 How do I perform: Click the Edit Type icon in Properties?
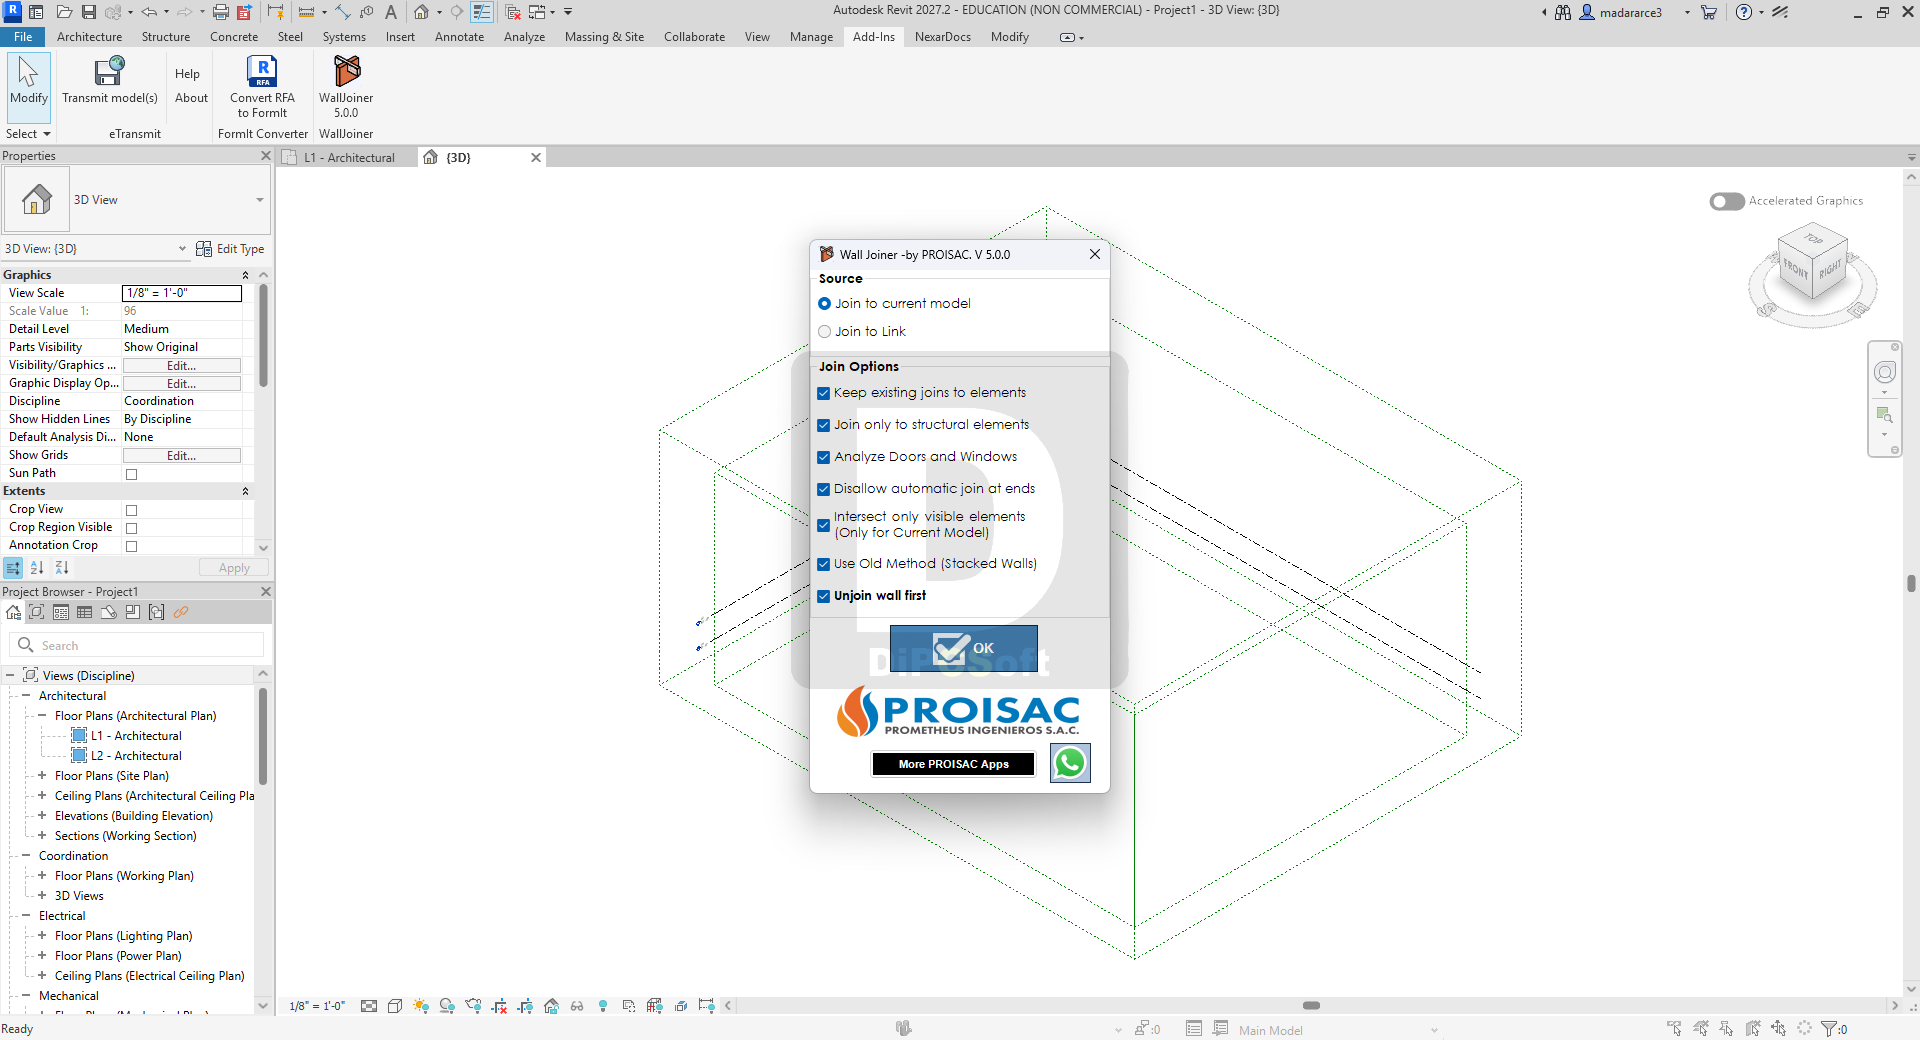pyautogui.click(x=204, y=249)
